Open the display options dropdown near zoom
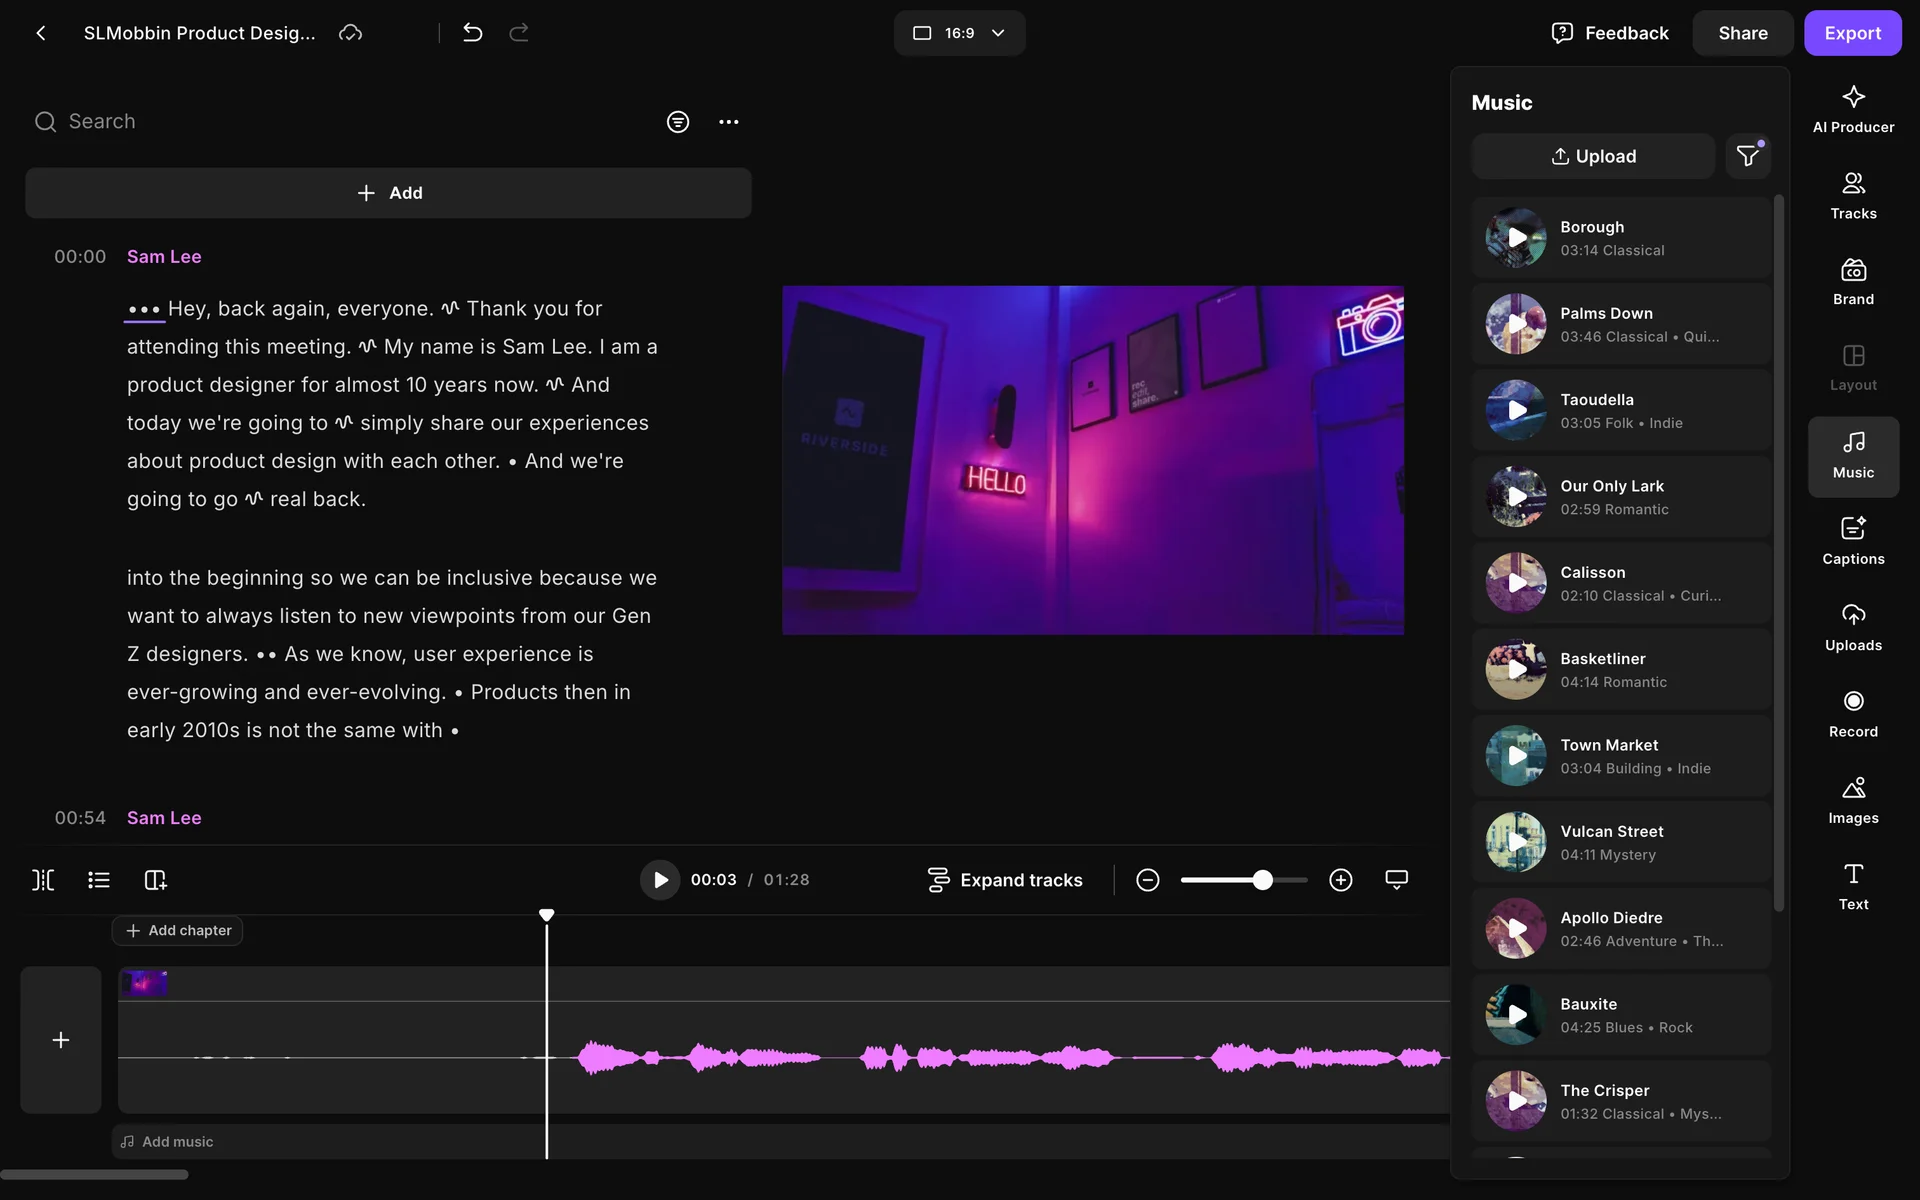Image resolution: width=1920 pixels, height=1200 pixels. point(1396,880)
